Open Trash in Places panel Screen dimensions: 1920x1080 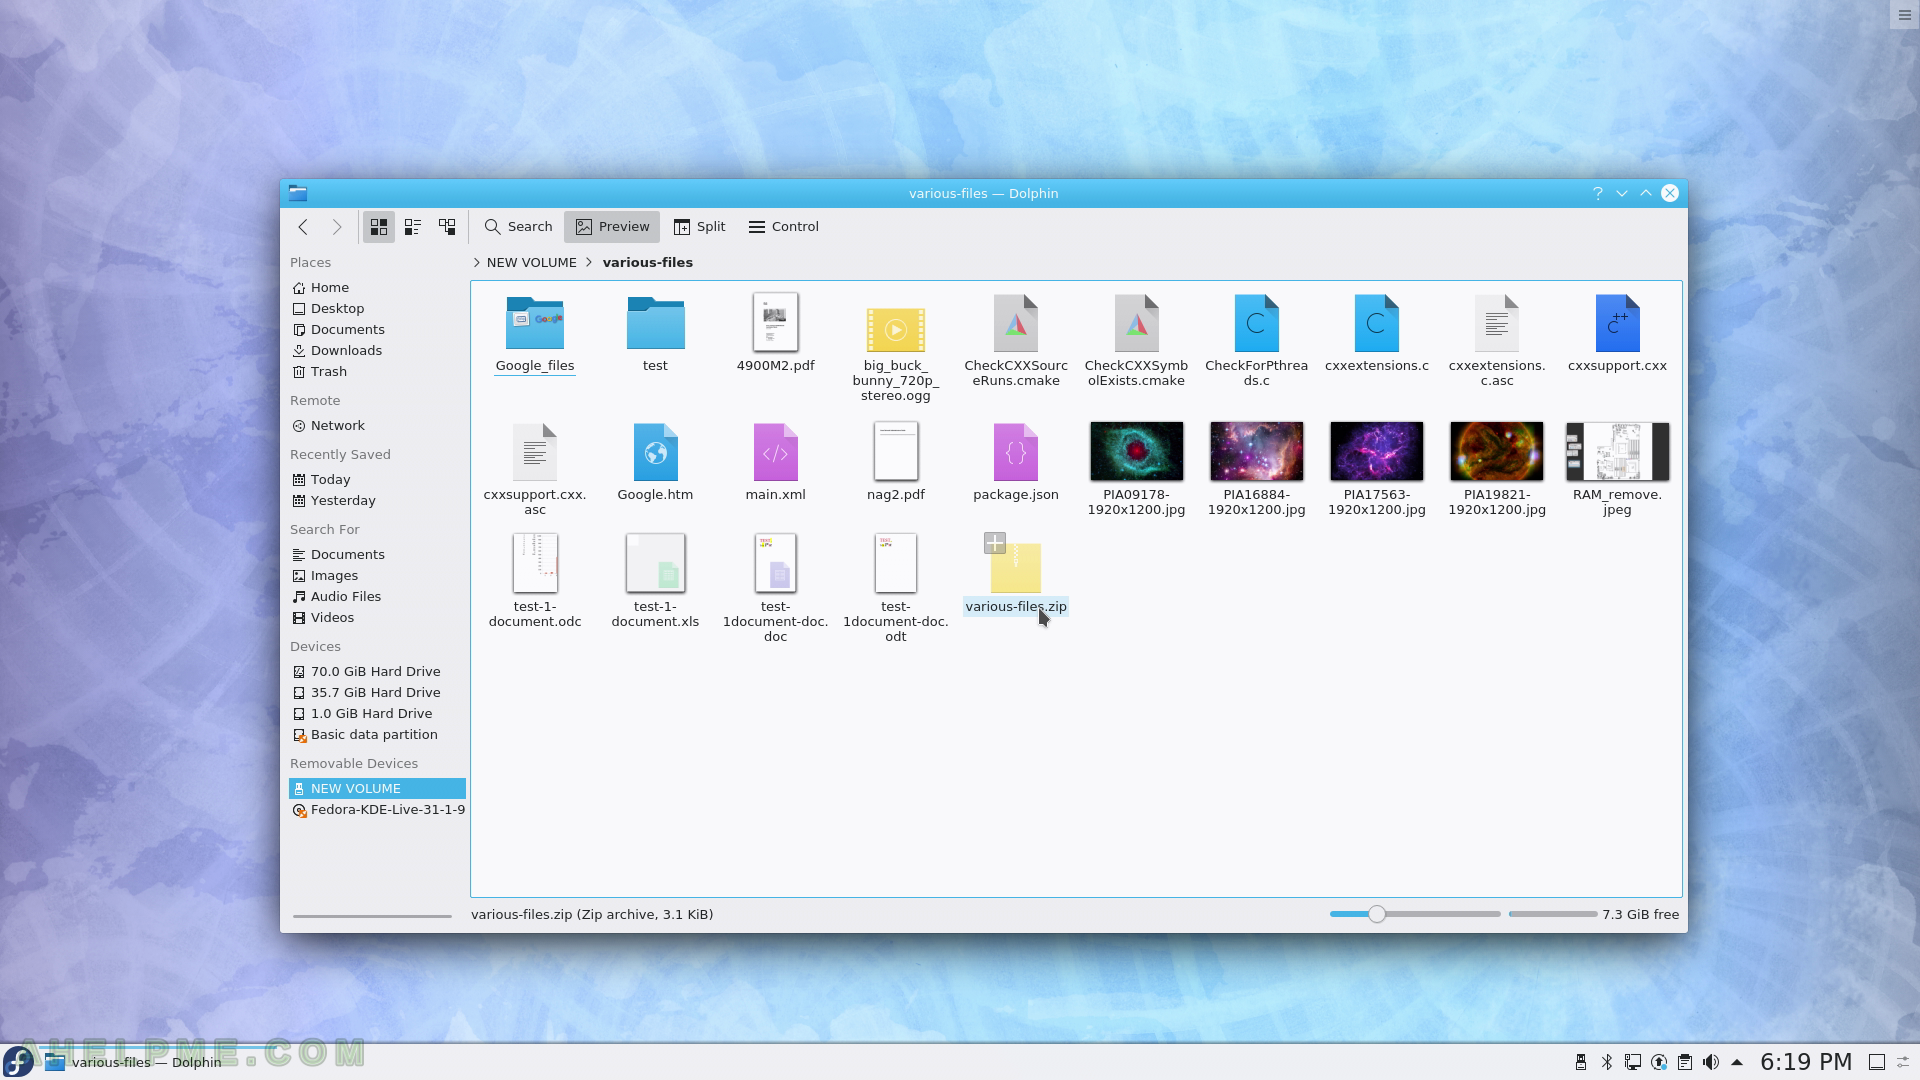[x=378, y=372]
